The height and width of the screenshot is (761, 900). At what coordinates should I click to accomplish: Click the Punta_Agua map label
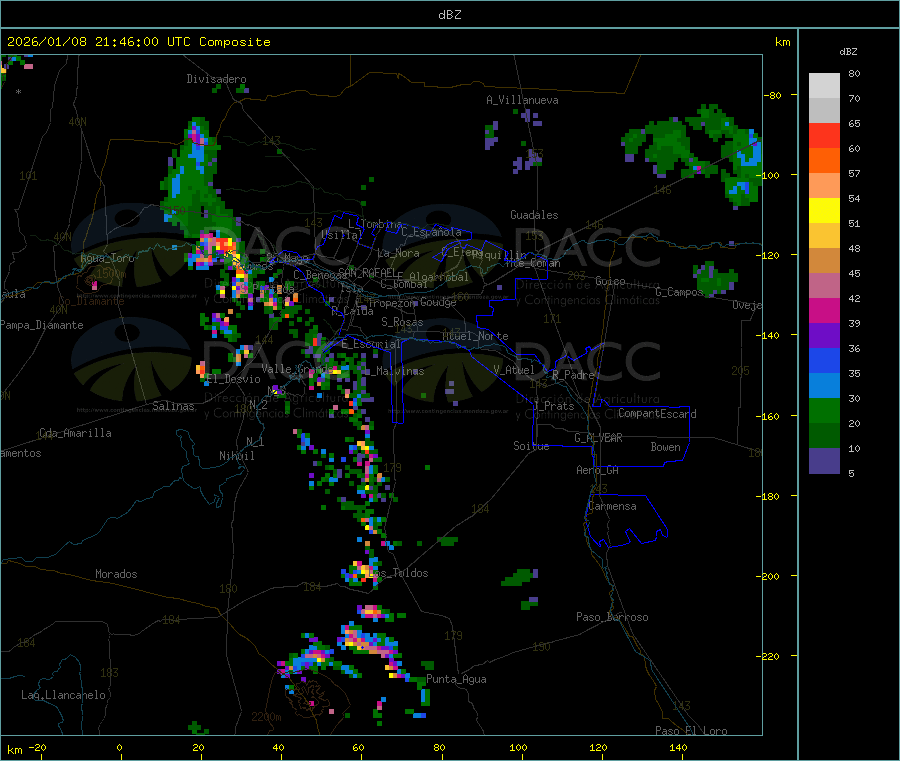pyautogui.click(x=456, y=679)
